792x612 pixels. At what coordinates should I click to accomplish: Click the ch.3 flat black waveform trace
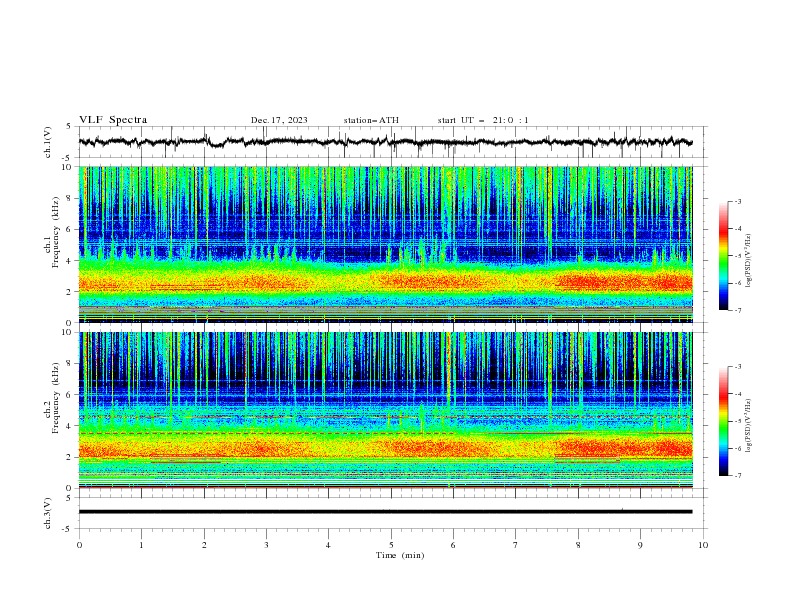(385, 512)
